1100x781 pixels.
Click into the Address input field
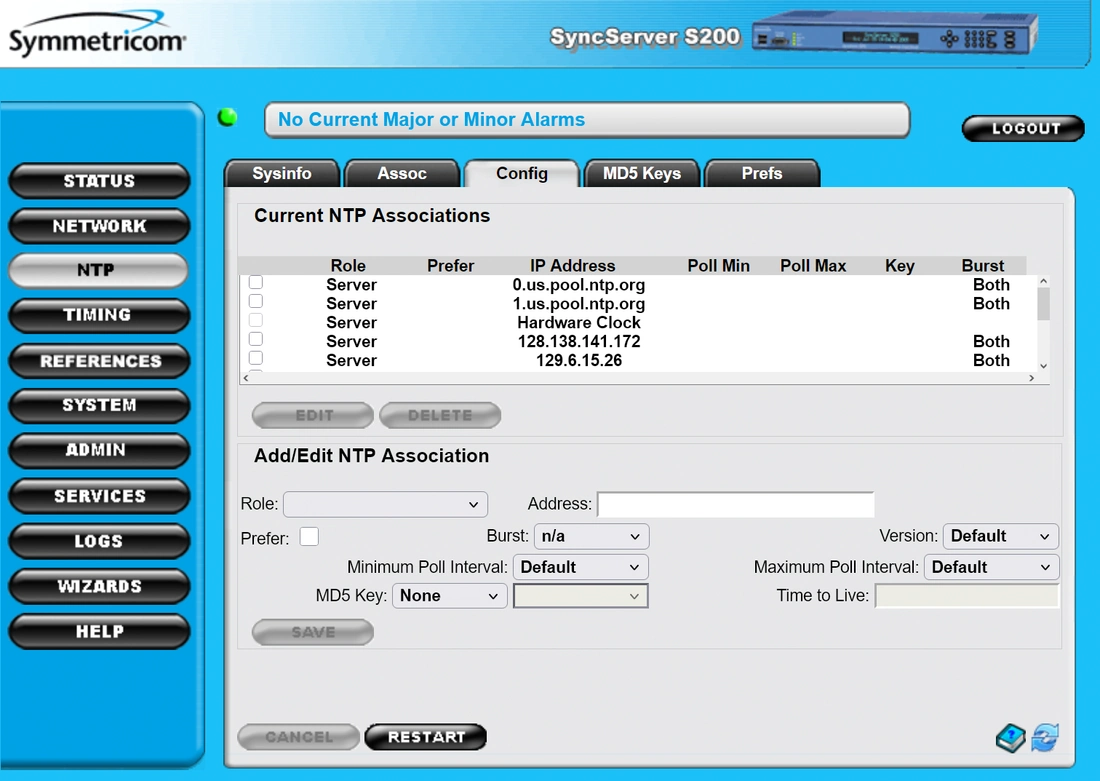click(735, 504)
